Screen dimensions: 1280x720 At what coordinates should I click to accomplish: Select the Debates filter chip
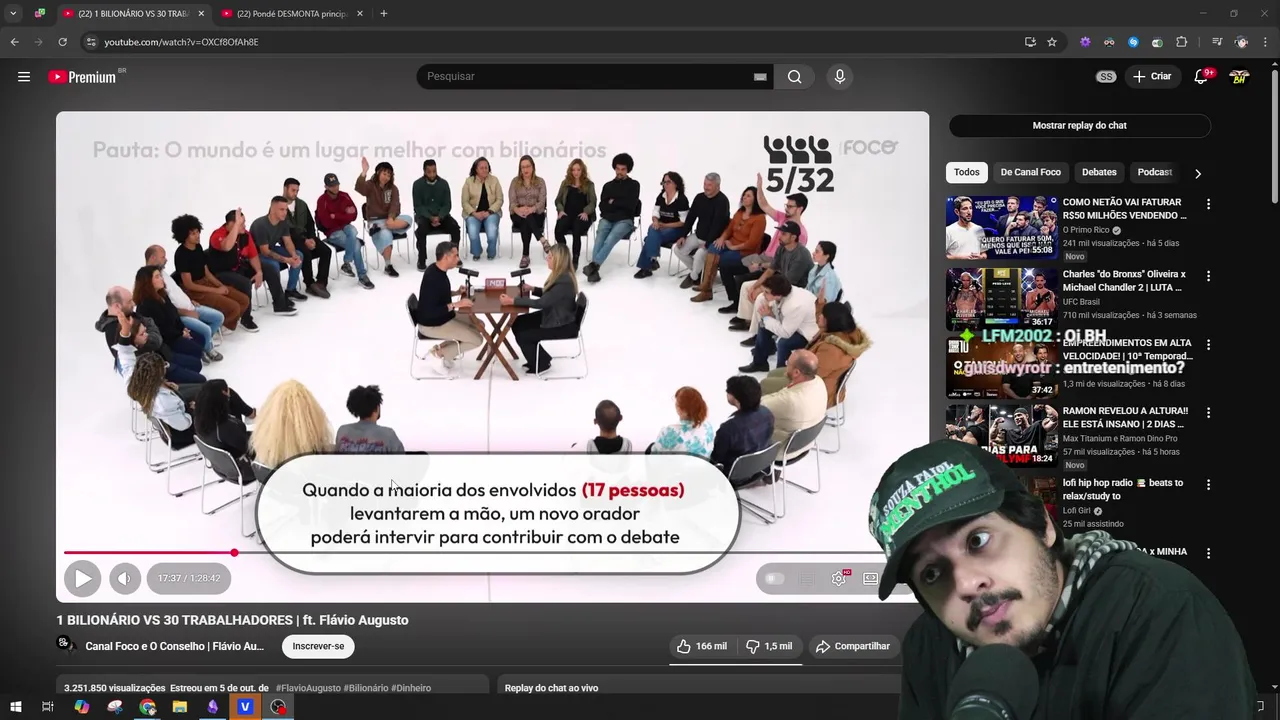(1099, 172)
